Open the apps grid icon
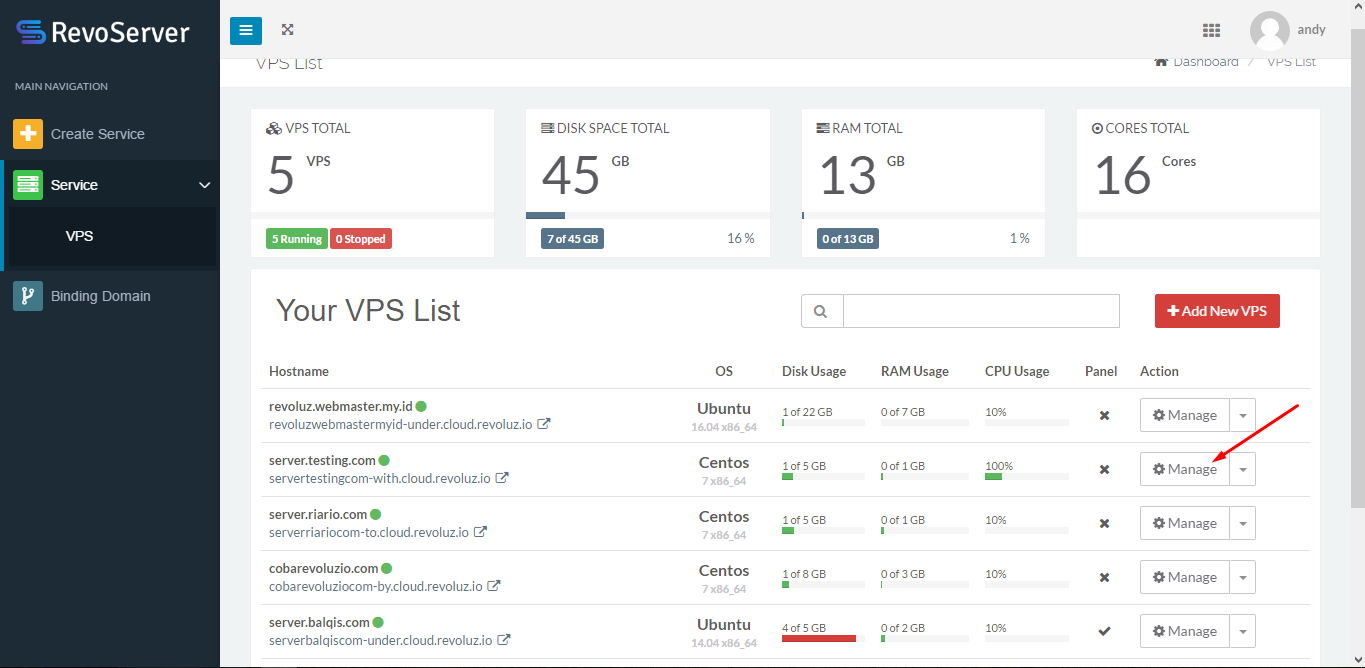The height and width of the screenshot is (668, 1365). (1211, 30)
